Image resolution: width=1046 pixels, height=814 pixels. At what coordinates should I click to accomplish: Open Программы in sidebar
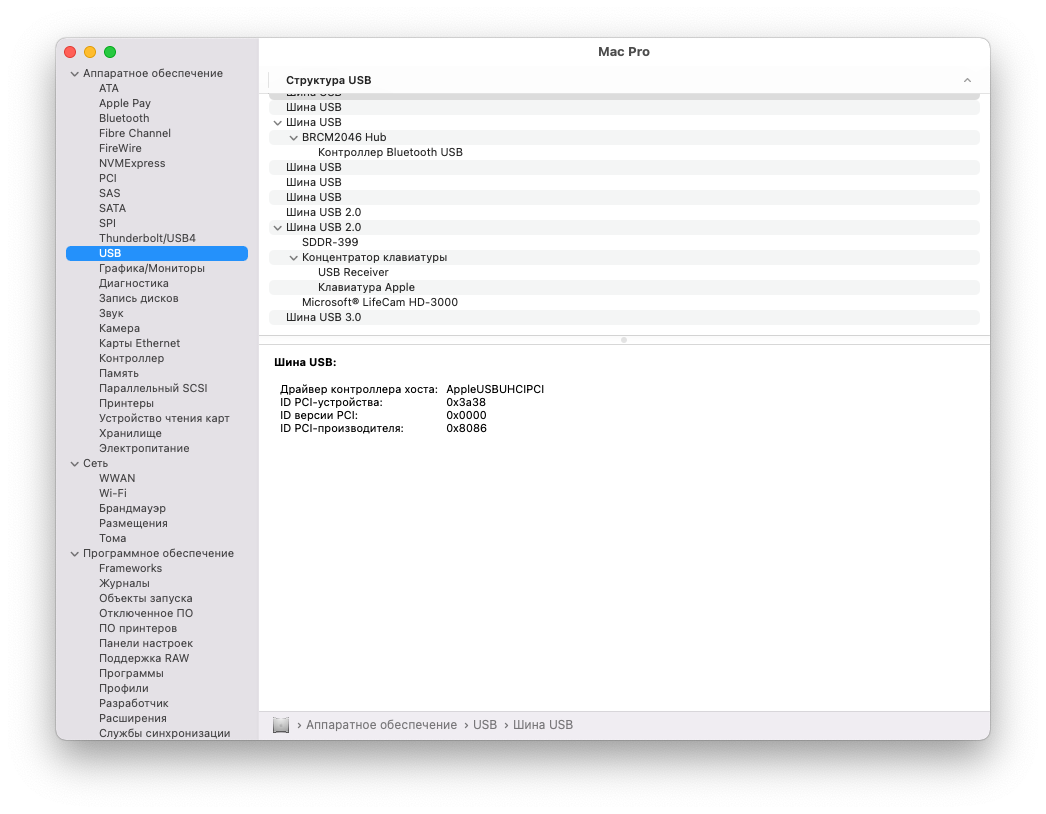point(131,674)
